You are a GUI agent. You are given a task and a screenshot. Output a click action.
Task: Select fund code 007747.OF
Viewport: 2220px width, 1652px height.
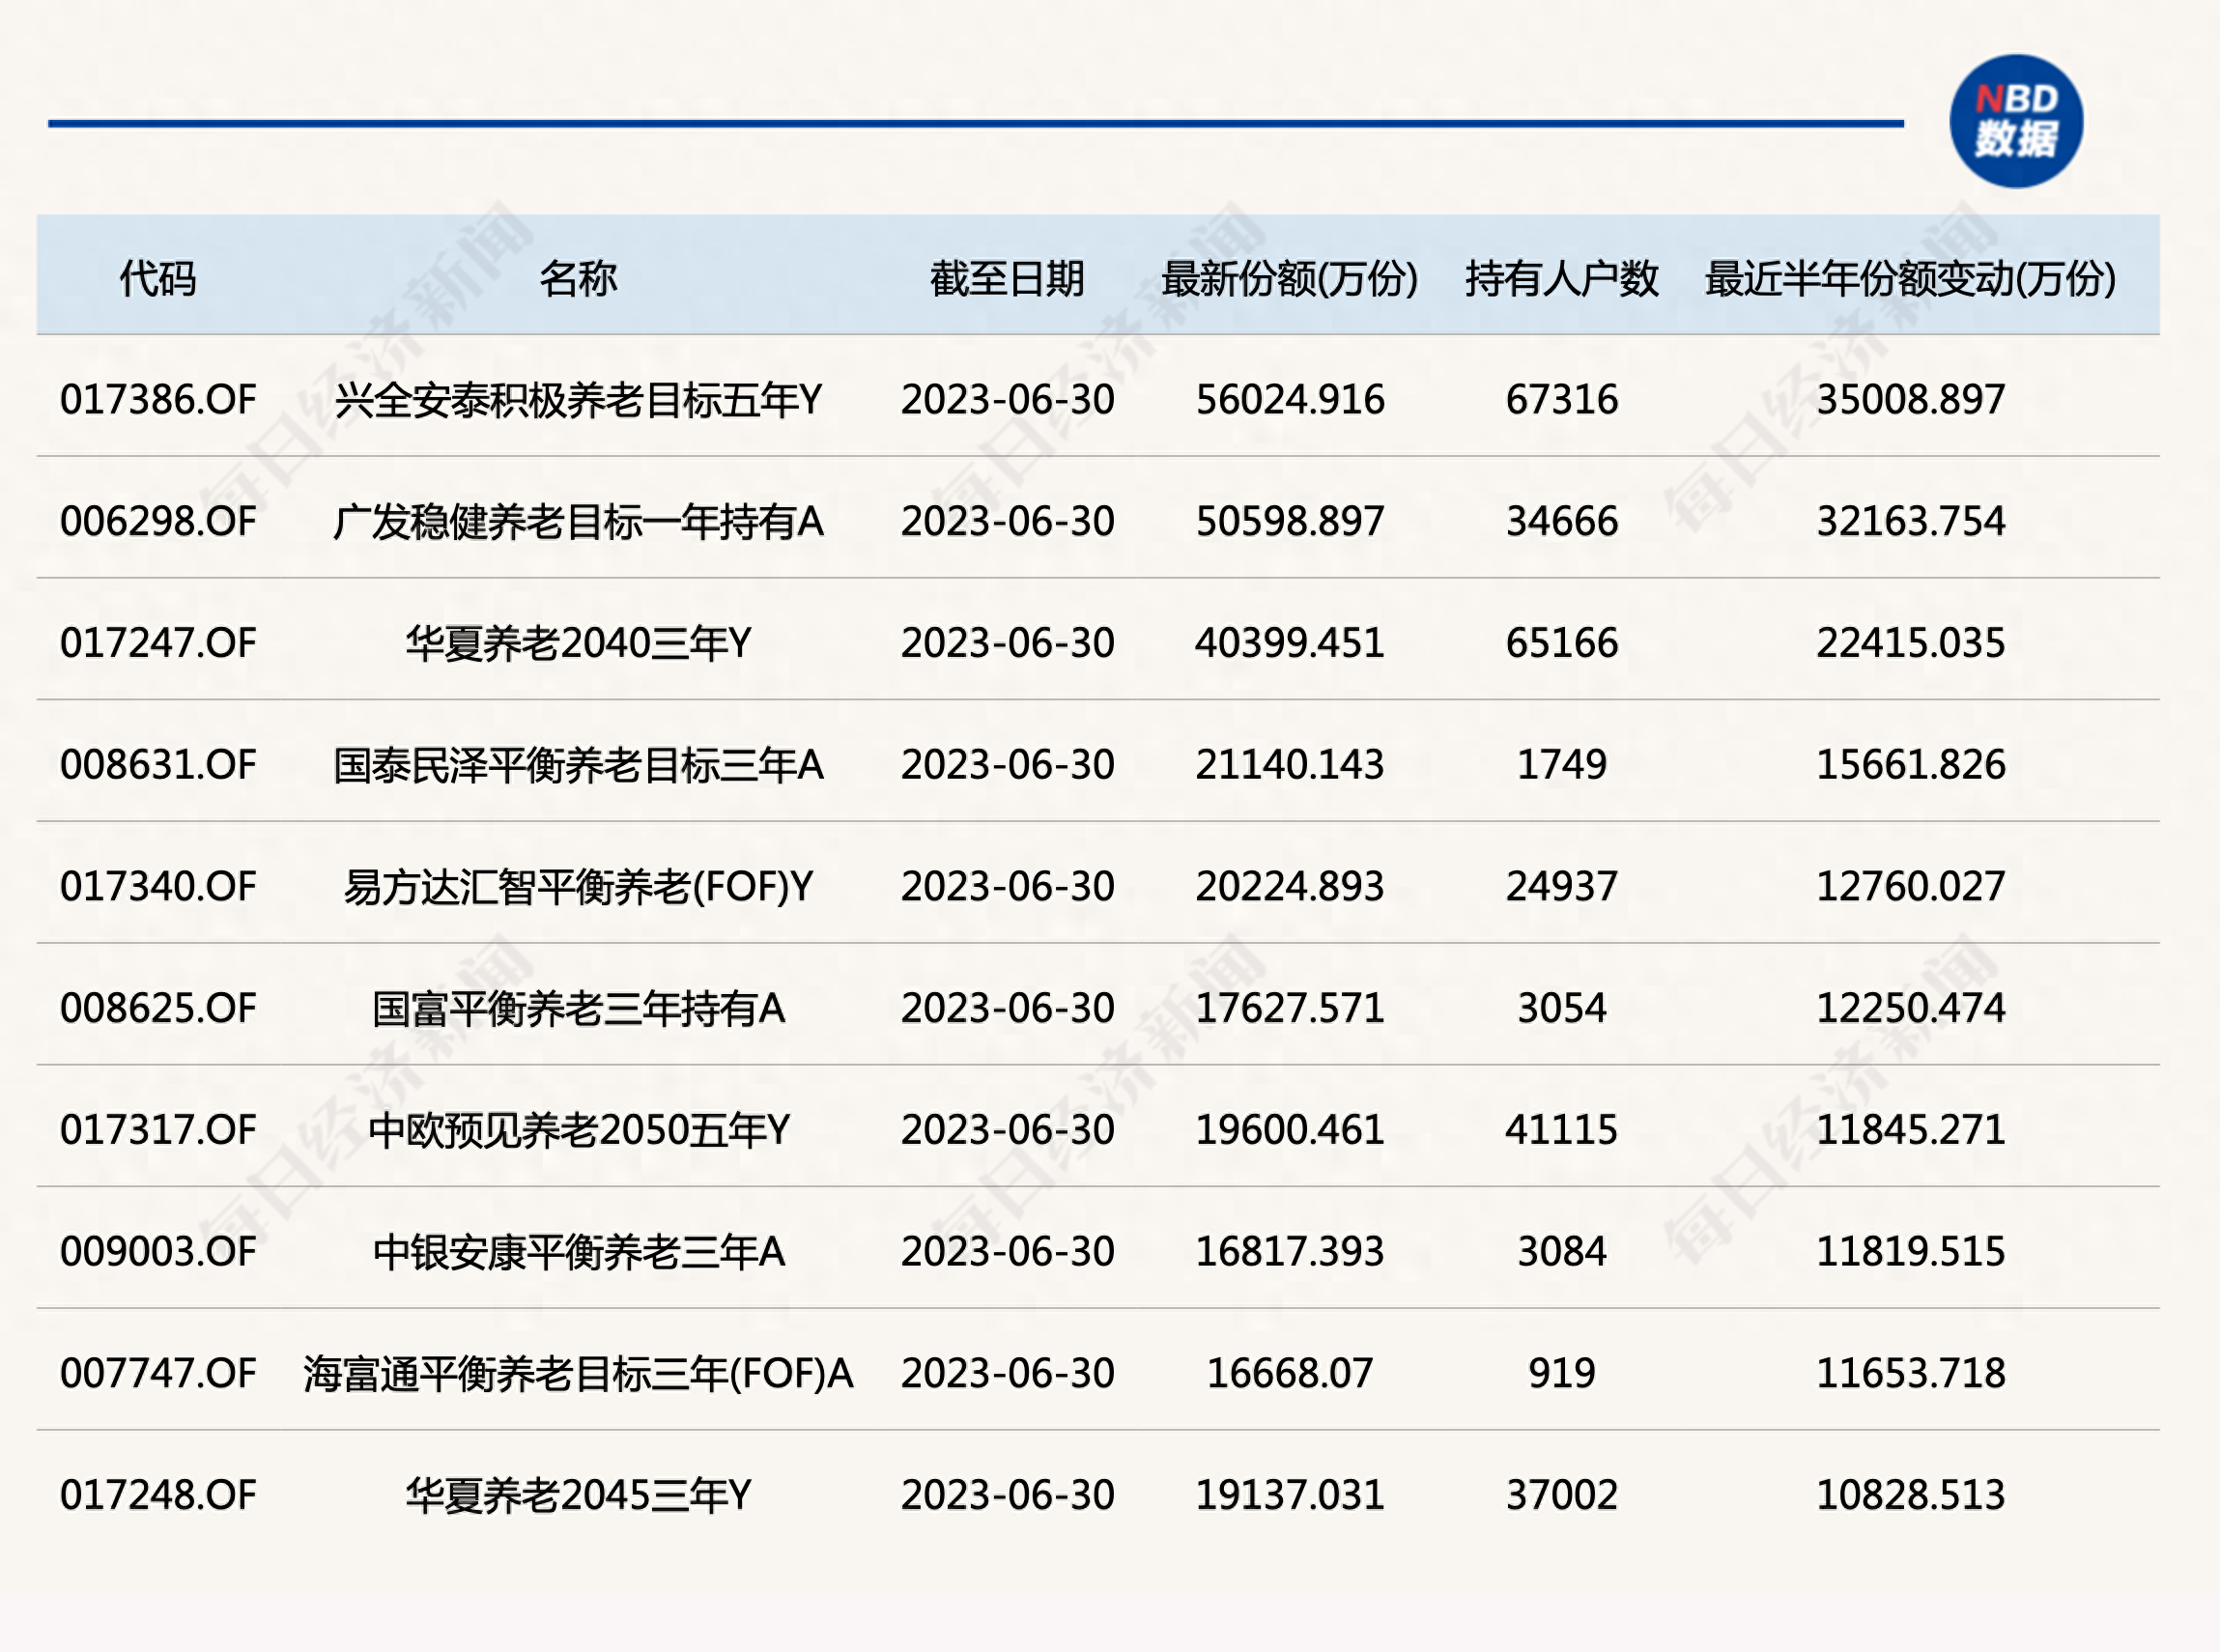[160, 1373]
